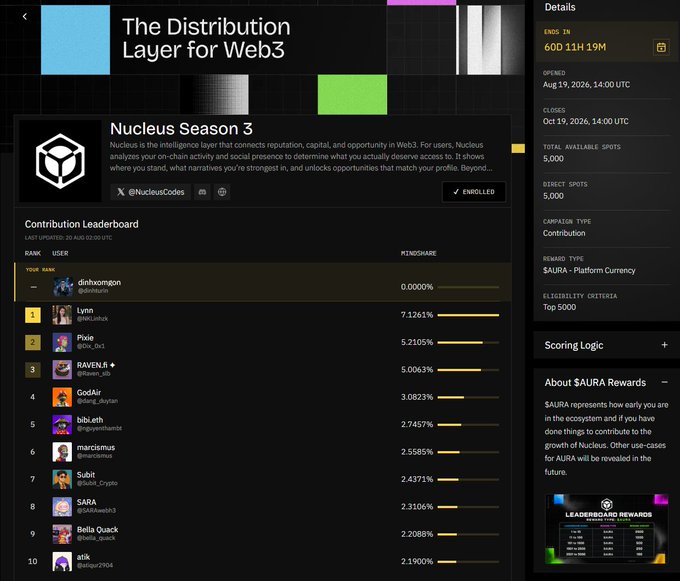Click dinhxomgon's avatar in Your Rank
This screenshot has width=680, height=581.
point(63,287)
